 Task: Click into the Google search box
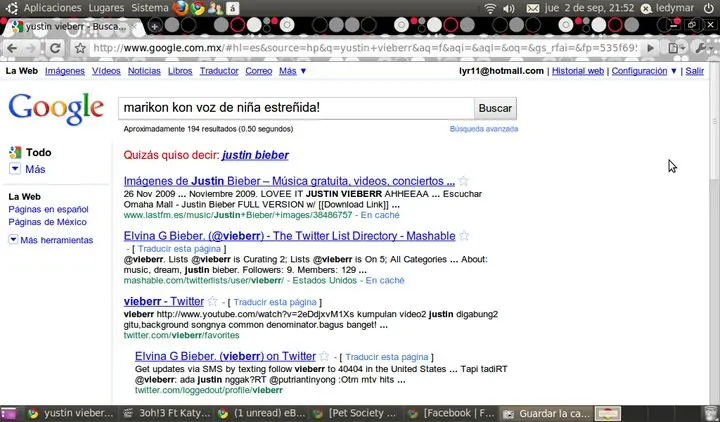(296, 108)
